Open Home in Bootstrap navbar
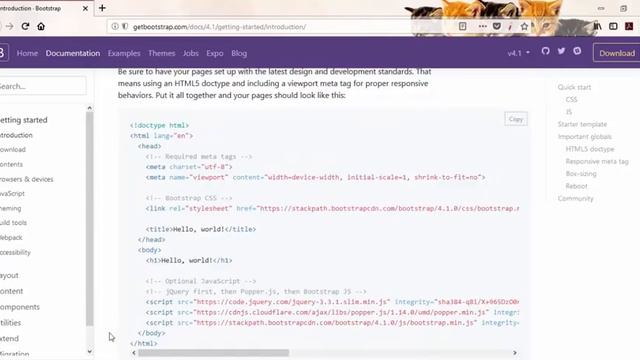The height and width of the screenshot is (360, 640). point(27,53)
